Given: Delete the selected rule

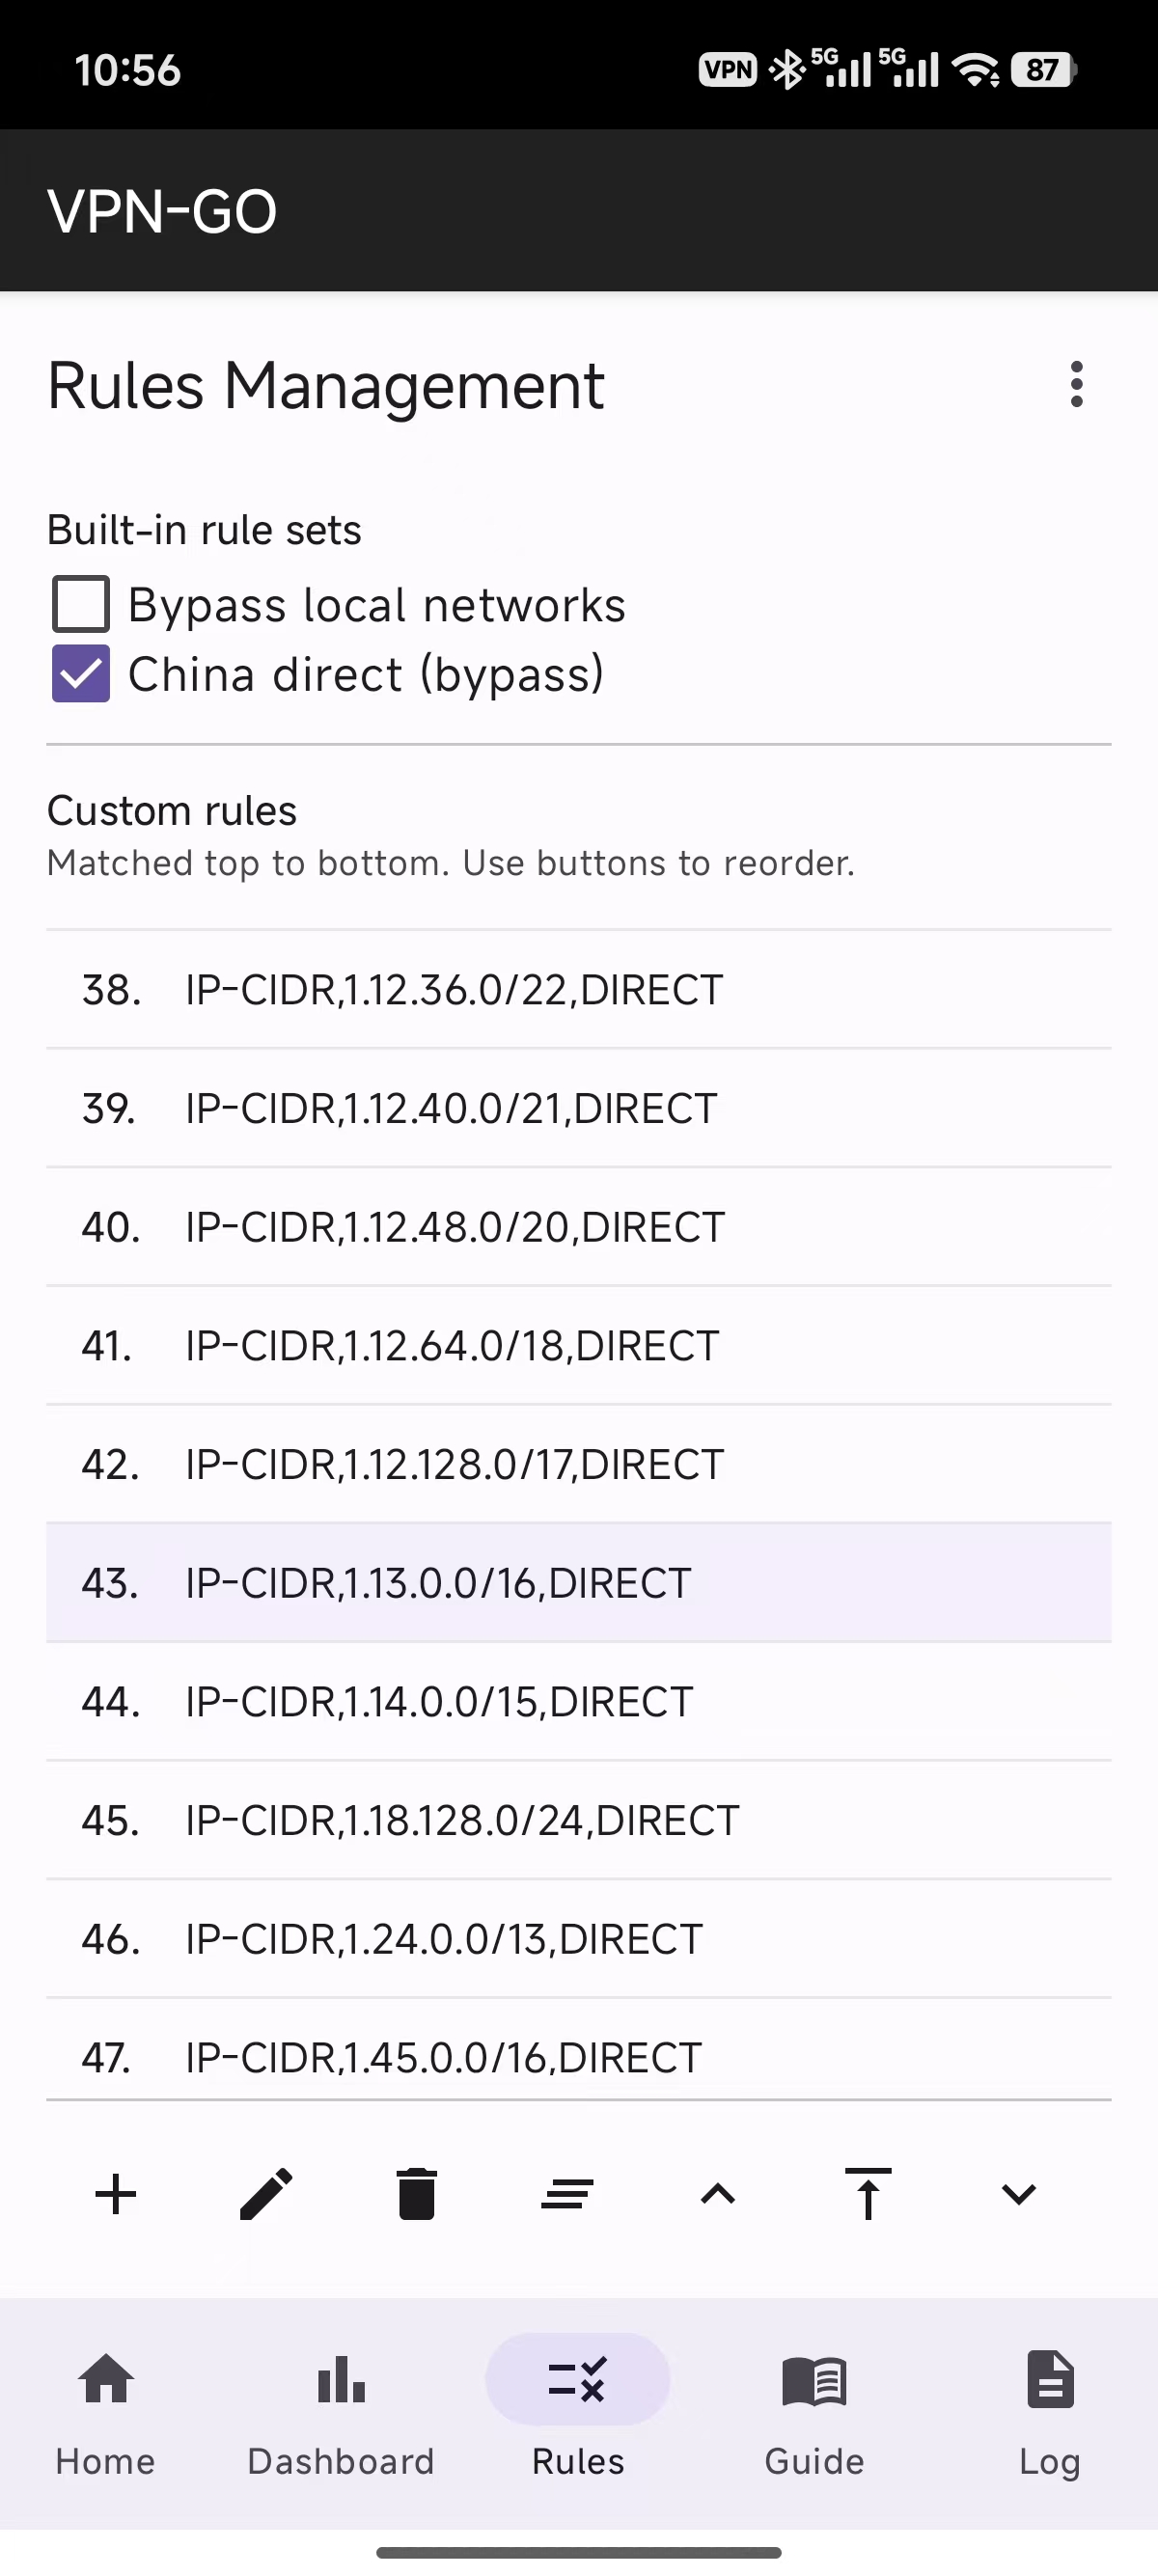Looking at the screenshot, I should (x=417, y=2195).
